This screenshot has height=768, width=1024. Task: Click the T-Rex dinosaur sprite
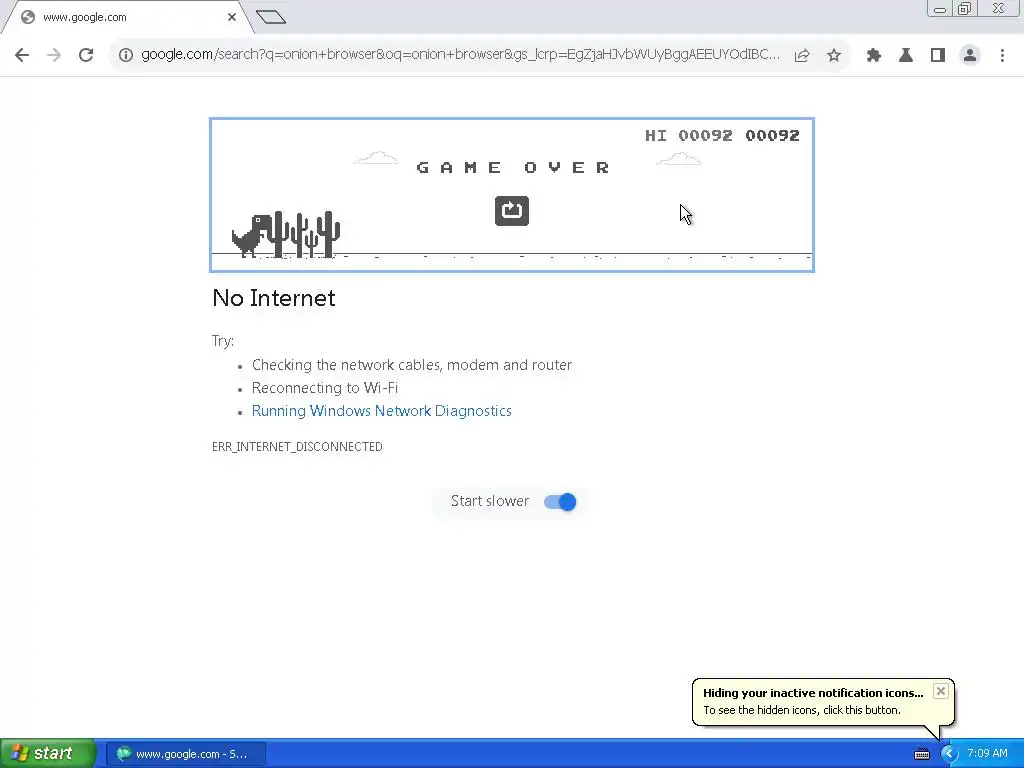pyautogui.click(x=251, y=236)
